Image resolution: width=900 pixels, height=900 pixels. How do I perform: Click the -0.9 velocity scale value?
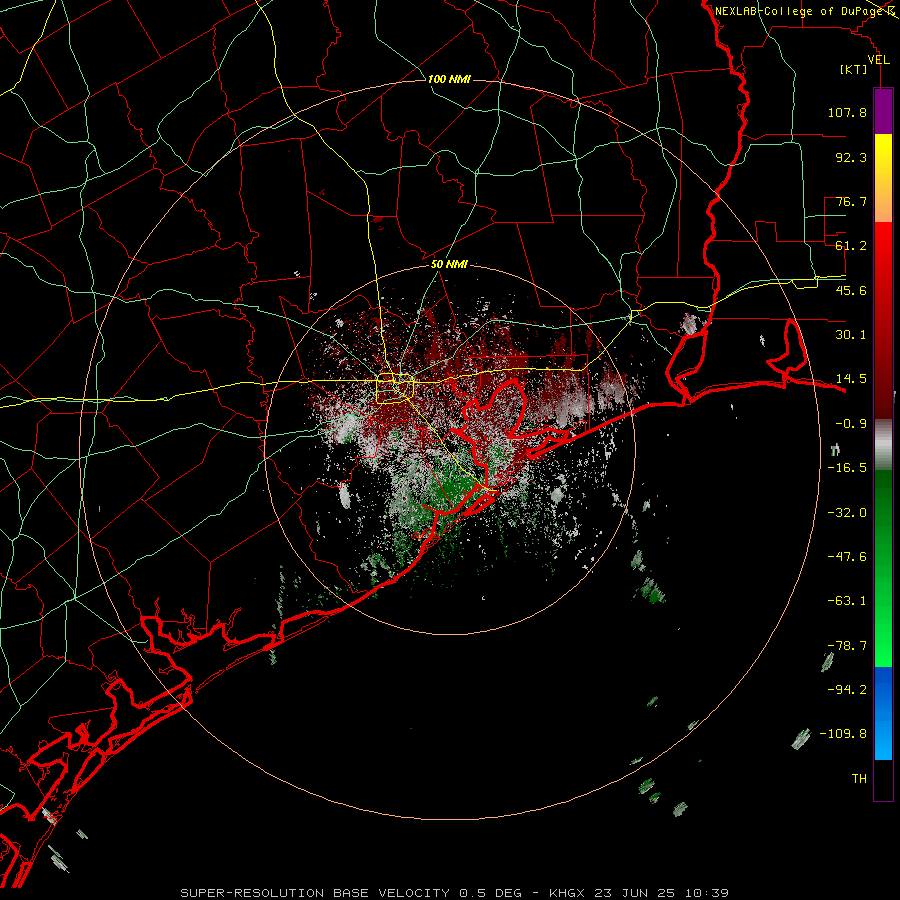coord(851,424)
